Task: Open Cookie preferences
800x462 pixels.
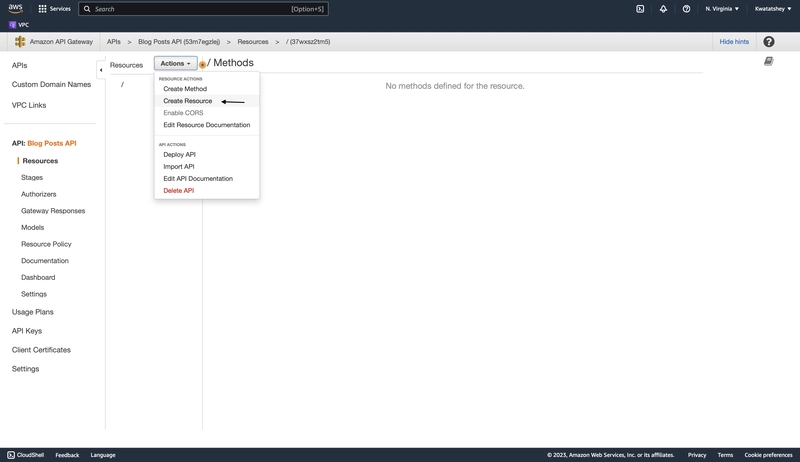Action: tap(768, 455)
